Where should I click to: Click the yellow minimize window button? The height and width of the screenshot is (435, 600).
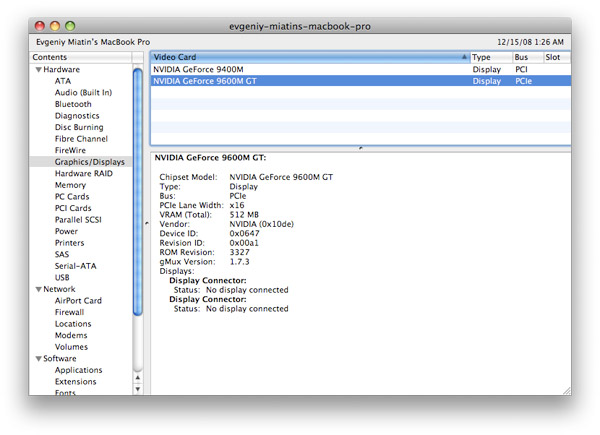point(56,24)
